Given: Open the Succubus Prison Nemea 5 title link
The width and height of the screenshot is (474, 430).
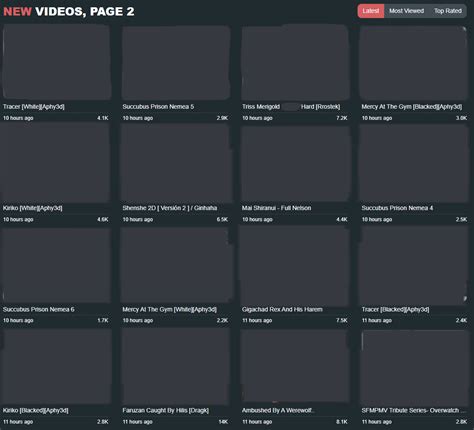Looking at the screenshot, I should (158, 107).
